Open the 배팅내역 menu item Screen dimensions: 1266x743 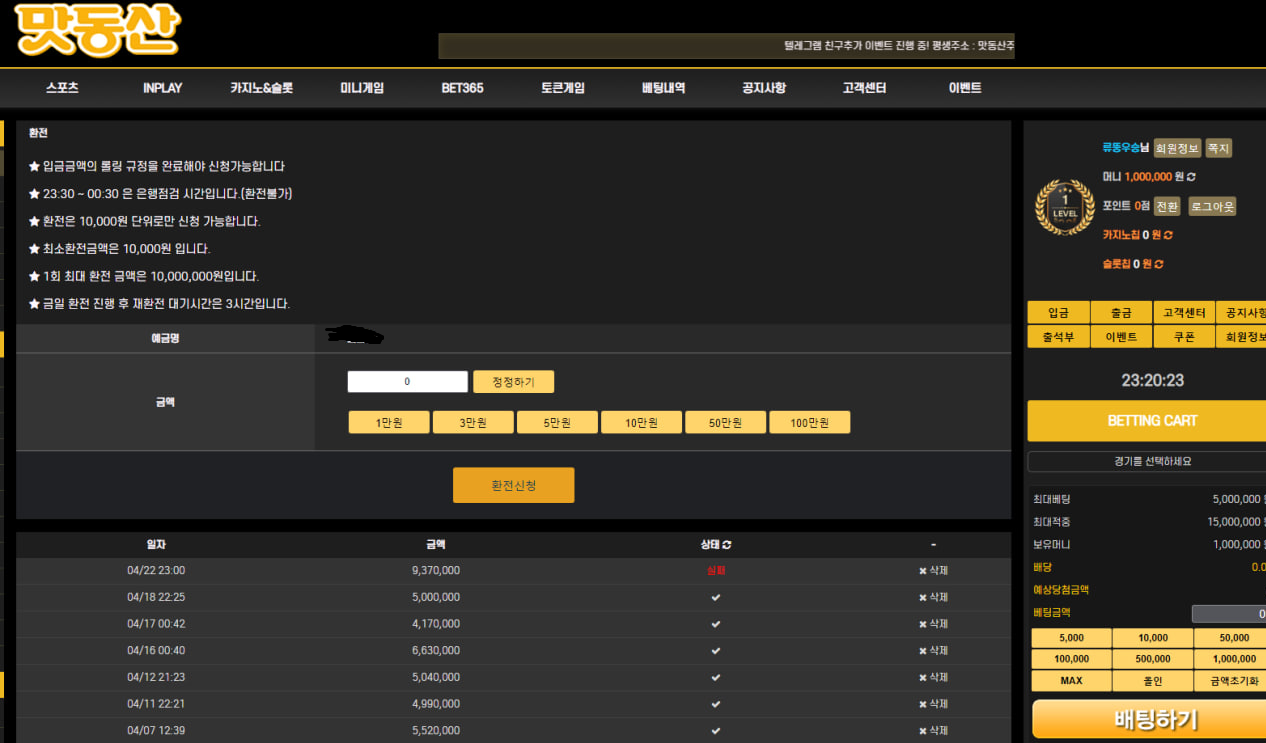pyautogui.click(x=663, y=88)
